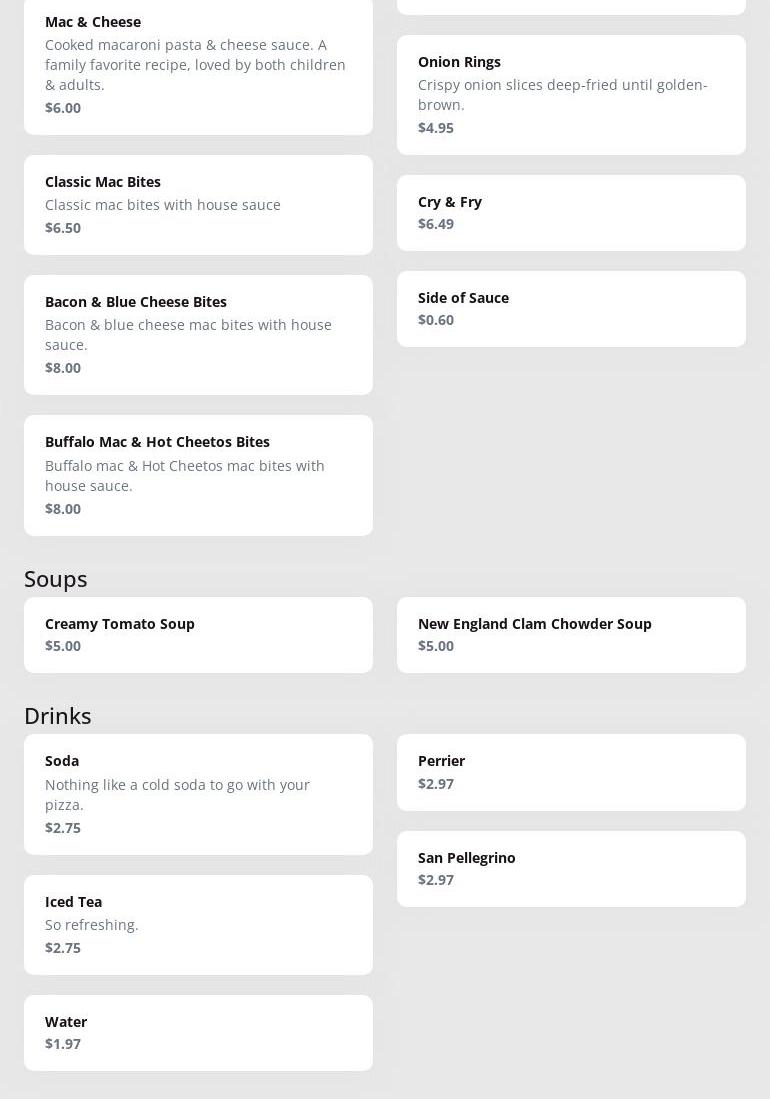
Task: Choose Bacon & Blue Cheese Bites
Action: (198, 334)
